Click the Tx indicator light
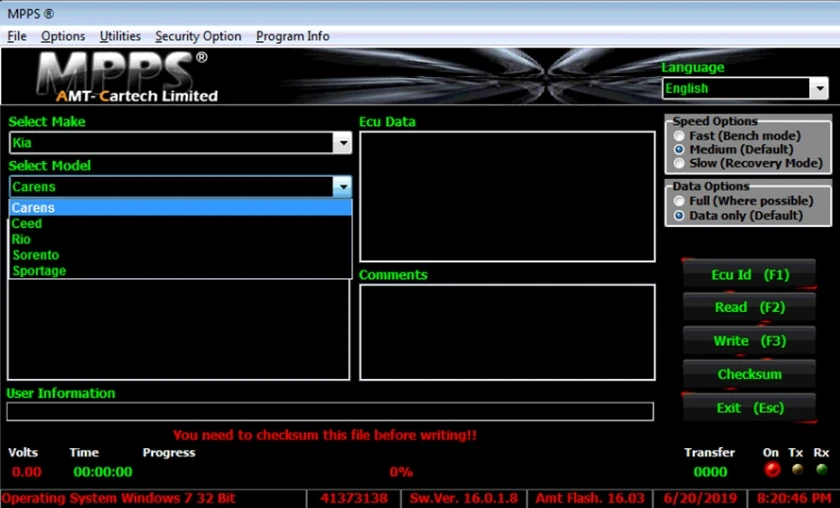The image size is (840, 508). point(798,469)
